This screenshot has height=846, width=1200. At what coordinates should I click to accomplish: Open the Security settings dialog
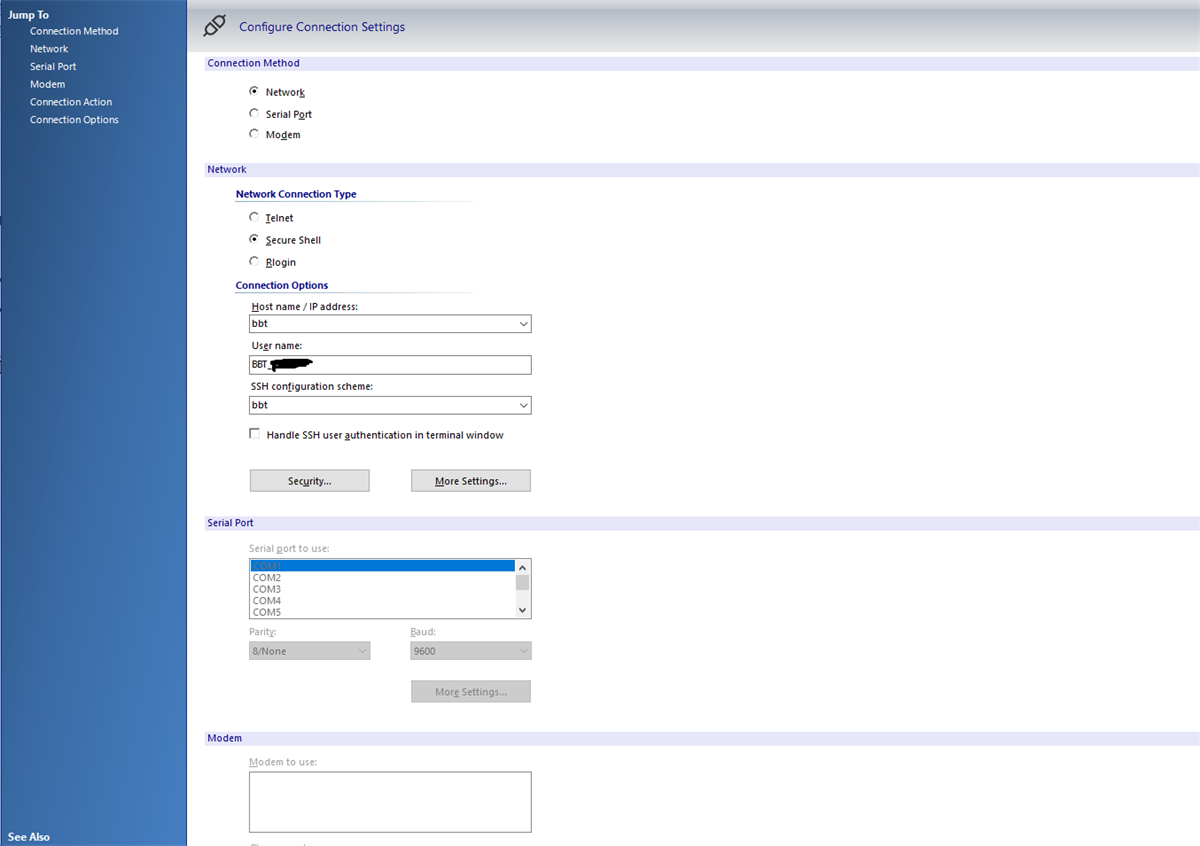click(x=309, y=480)
